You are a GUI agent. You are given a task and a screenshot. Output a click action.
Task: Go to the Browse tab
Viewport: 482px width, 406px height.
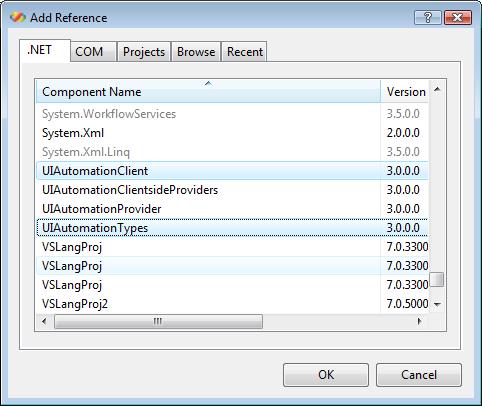coord(196,52)
